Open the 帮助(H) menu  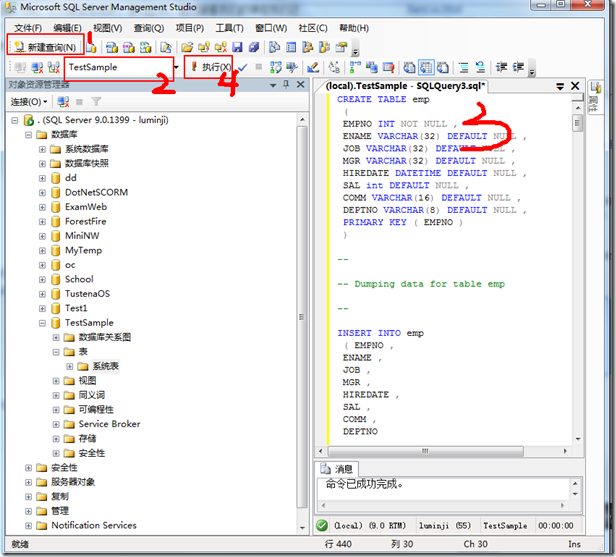(x=354, y=28)
